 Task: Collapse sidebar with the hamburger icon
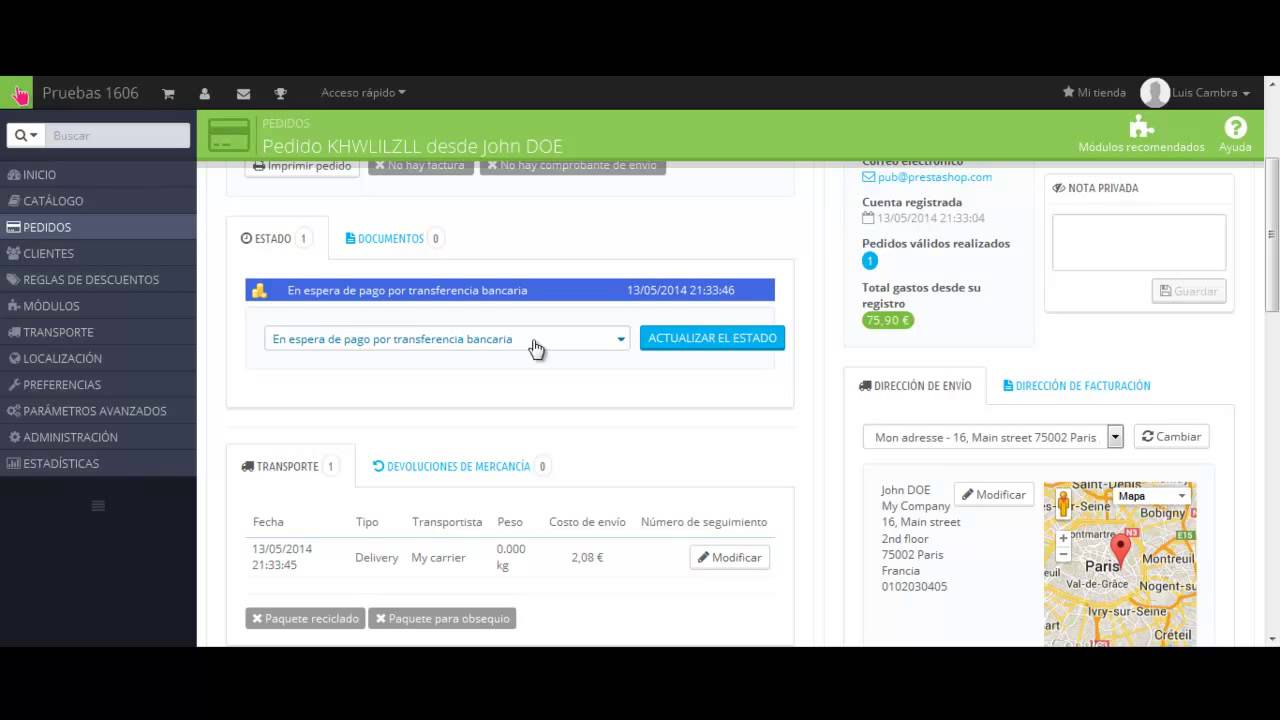click(x=98, y=506)
